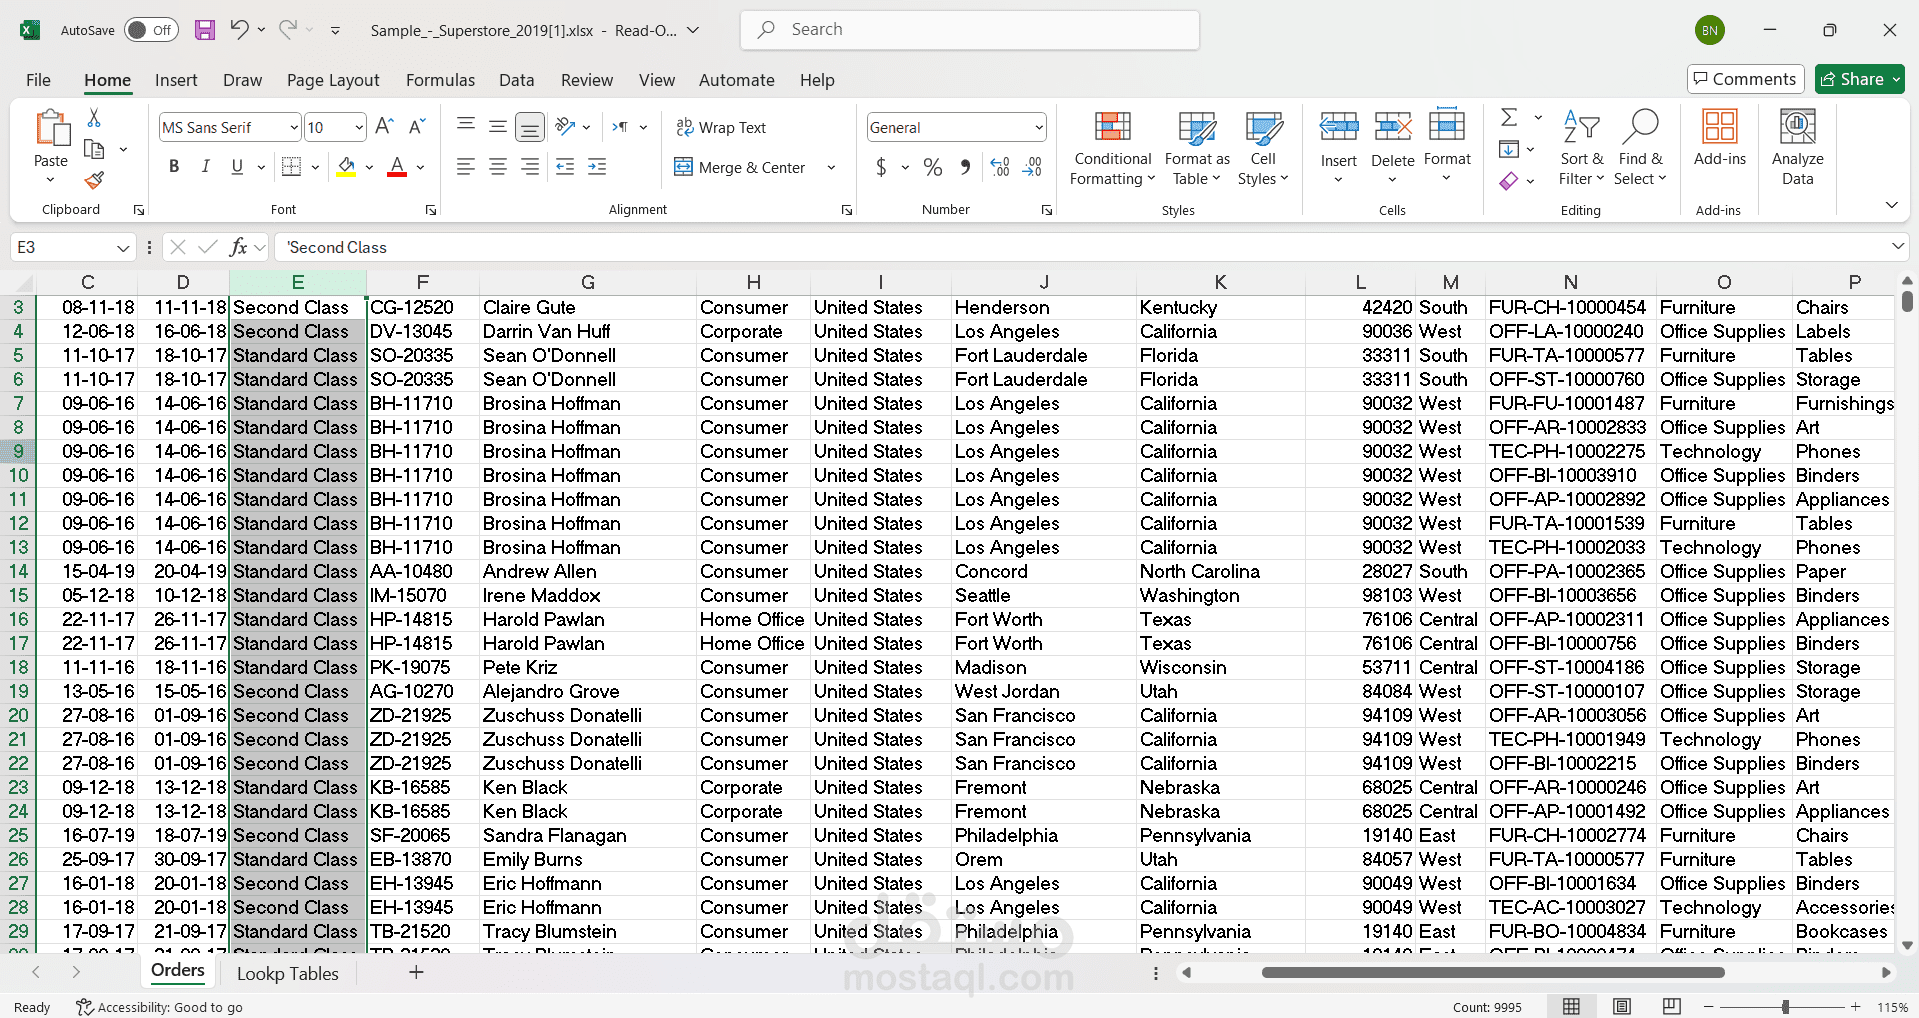Open the Share button dropdown
Screen dimensions: 1919x1018
tap(1896, 79)
